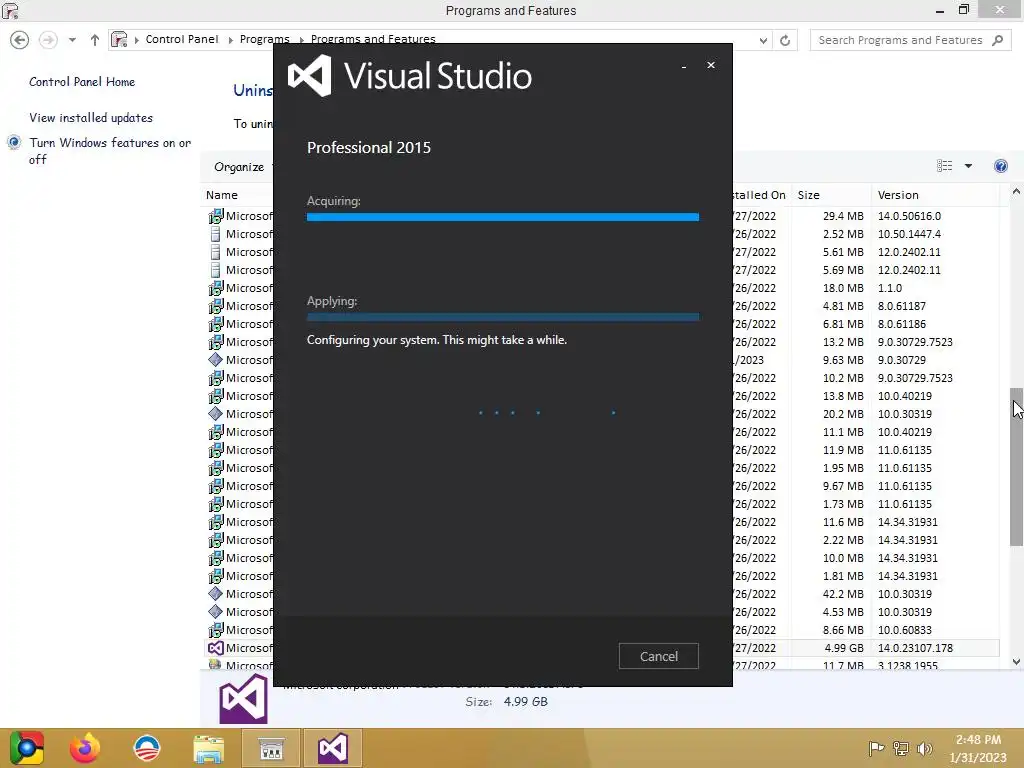Restore down the Programs and Features window
This screenshot has height=768, width=1024.
point(964,9)
